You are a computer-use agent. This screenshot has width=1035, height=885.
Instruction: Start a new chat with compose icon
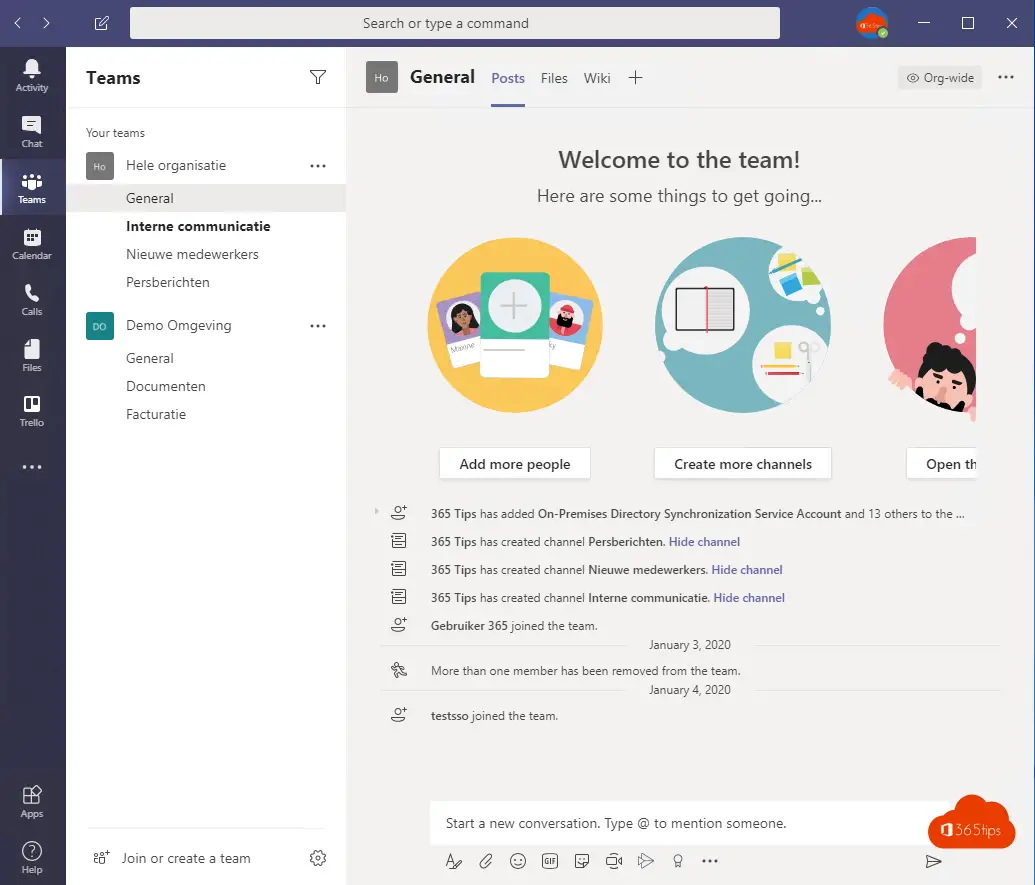pos(102,23)
